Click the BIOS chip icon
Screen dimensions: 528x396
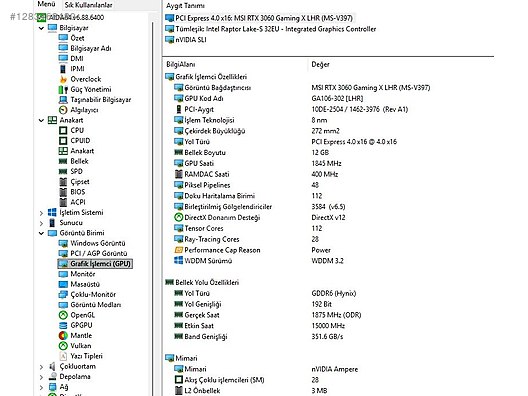coord(63,192)
